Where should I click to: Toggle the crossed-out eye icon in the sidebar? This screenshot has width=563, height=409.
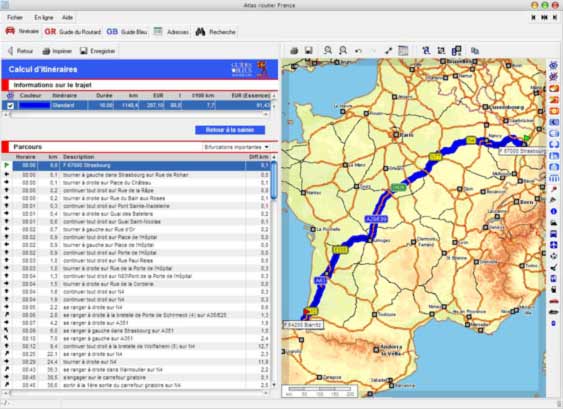(x=554, y=76)
